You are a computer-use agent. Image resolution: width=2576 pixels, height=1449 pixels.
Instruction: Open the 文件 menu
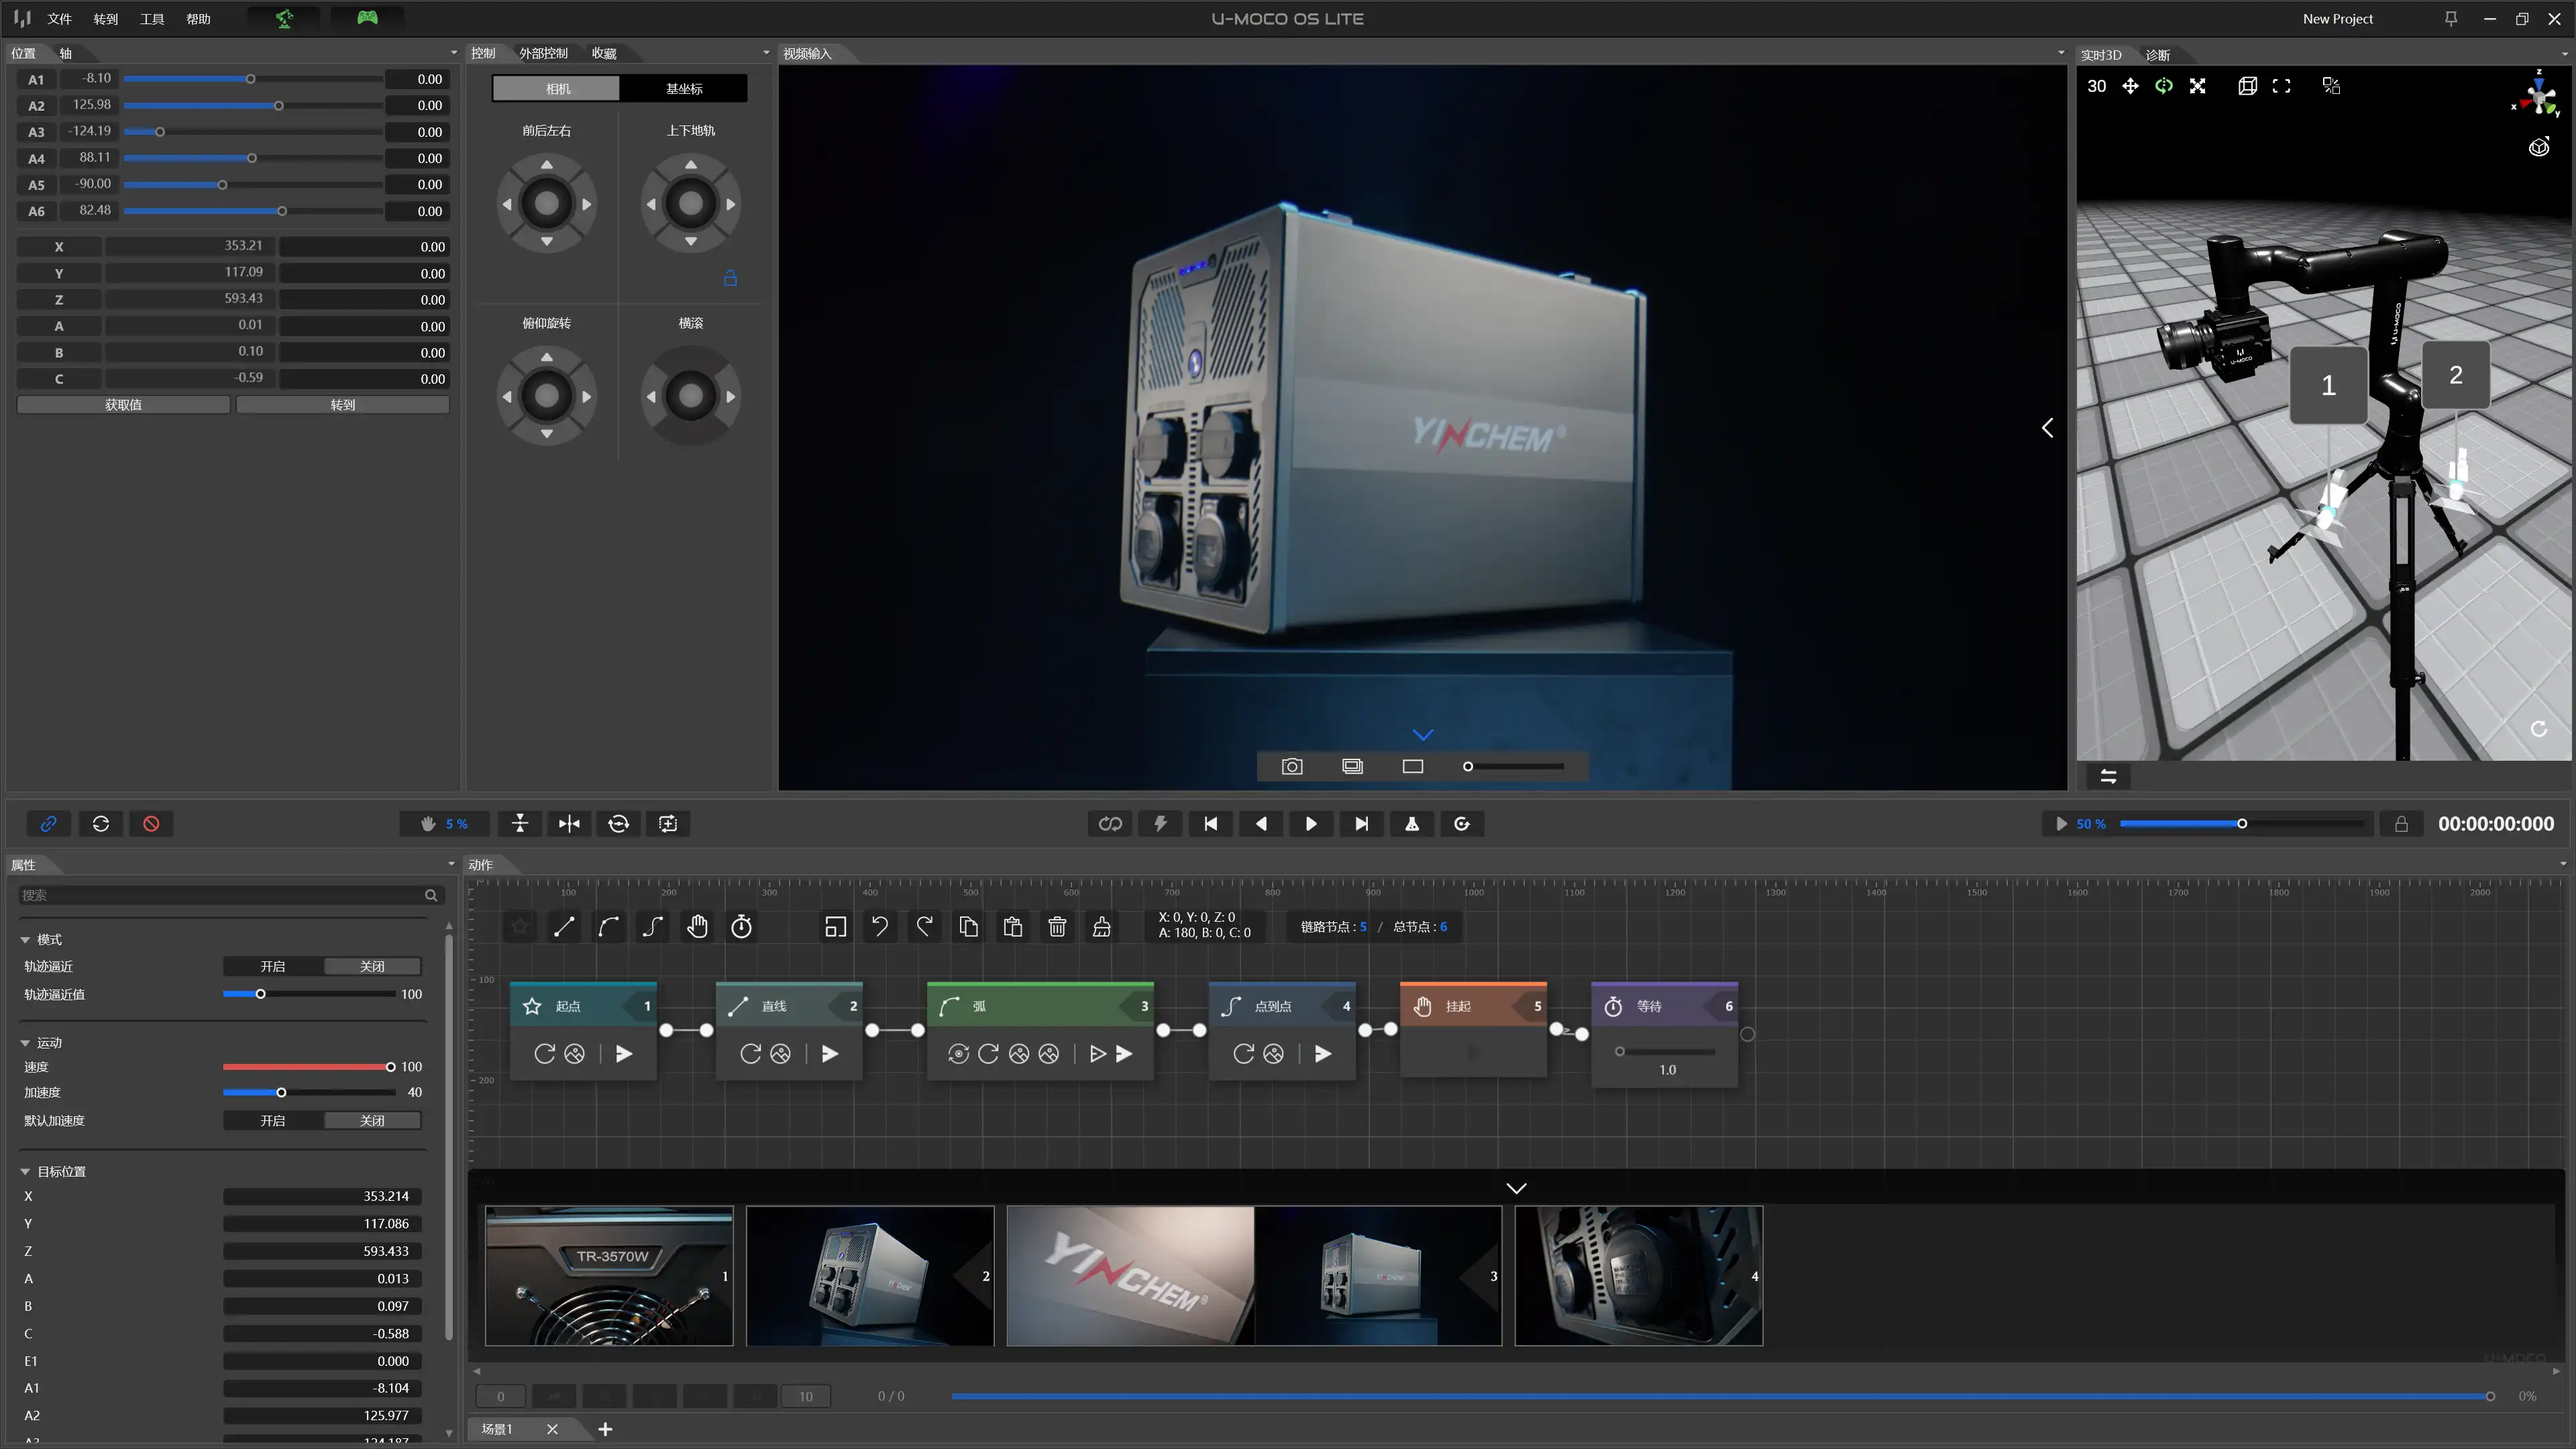pyautogui.click(x=60, y=19)
